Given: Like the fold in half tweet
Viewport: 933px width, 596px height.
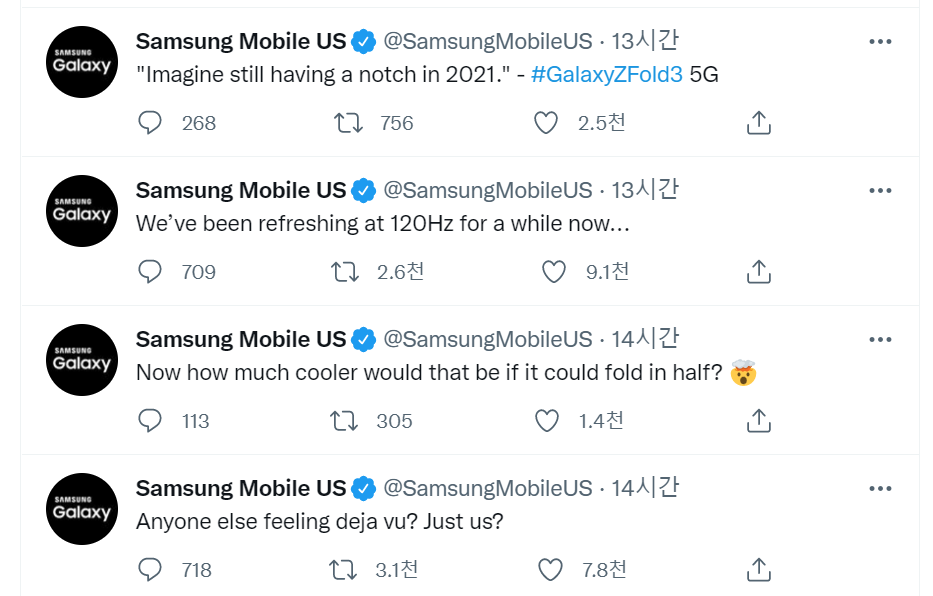Looking at the screenshot, I should [547, 421].
